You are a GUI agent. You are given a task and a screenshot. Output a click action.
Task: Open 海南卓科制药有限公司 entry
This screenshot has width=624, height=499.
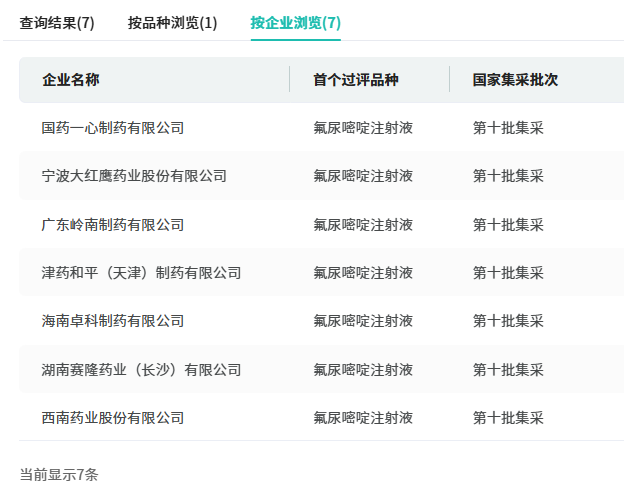click(113, 321)
